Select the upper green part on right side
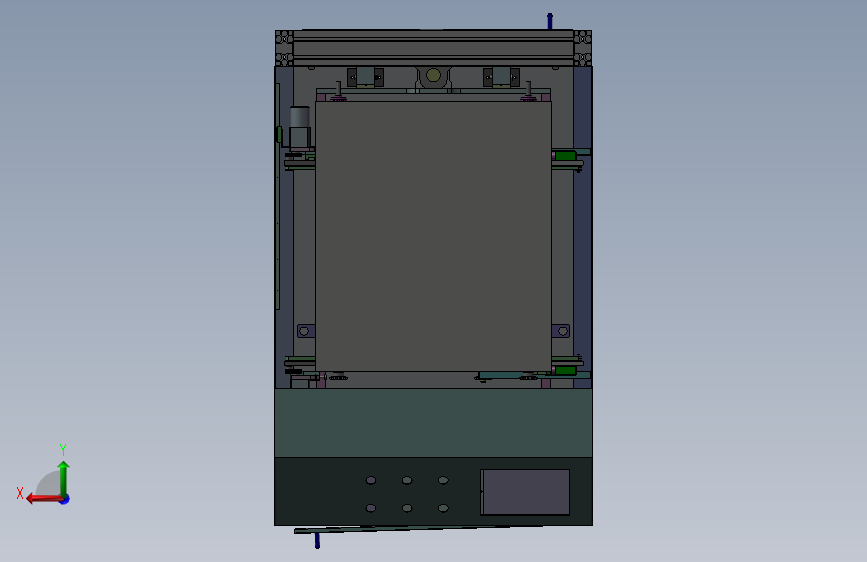 566,155
